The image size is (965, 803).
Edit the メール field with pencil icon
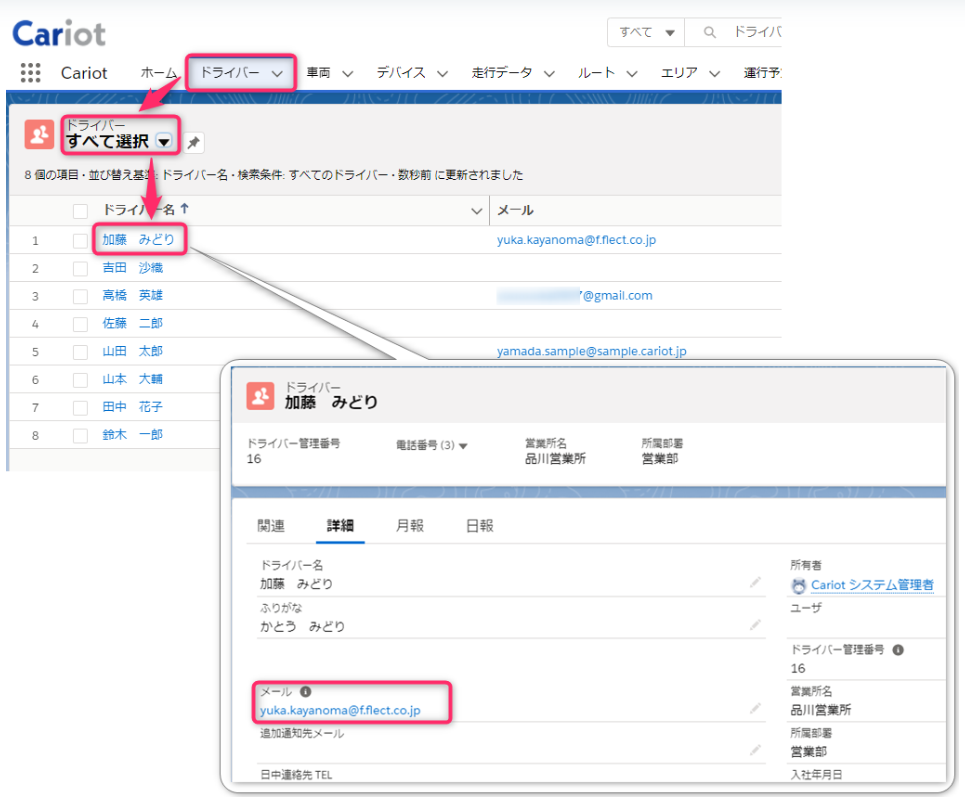(755, 709)
